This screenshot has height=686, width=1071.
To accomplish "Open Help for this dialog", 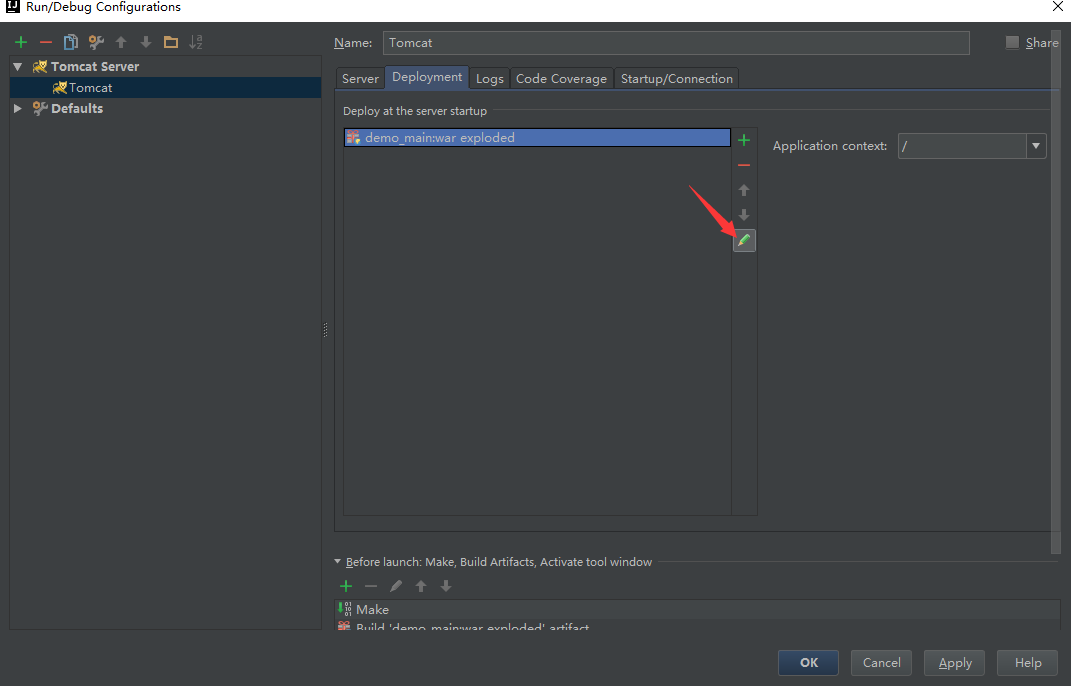I will [x=1027, y=663].
